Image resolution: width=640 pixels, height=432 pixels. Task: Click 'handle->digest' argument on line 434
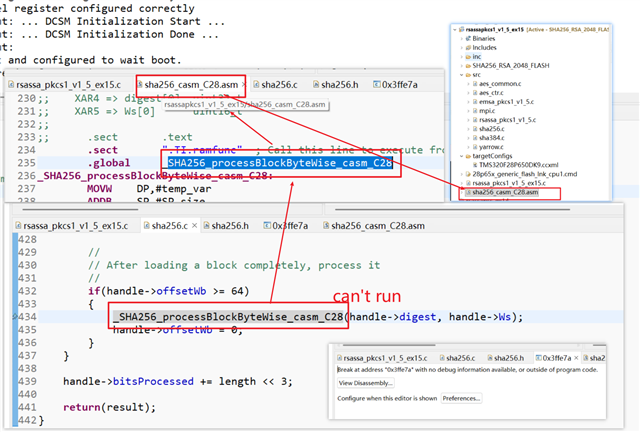(x=393, y=317)
